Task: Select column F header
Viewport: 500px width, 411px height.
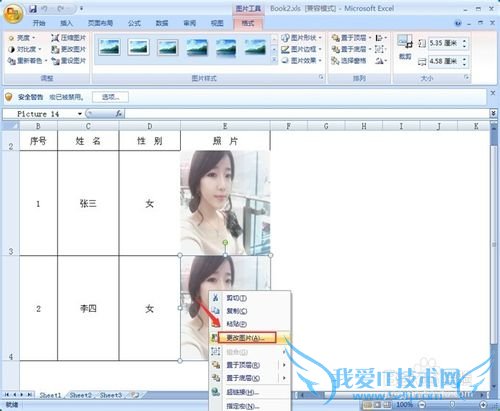Action: (288, 126)
